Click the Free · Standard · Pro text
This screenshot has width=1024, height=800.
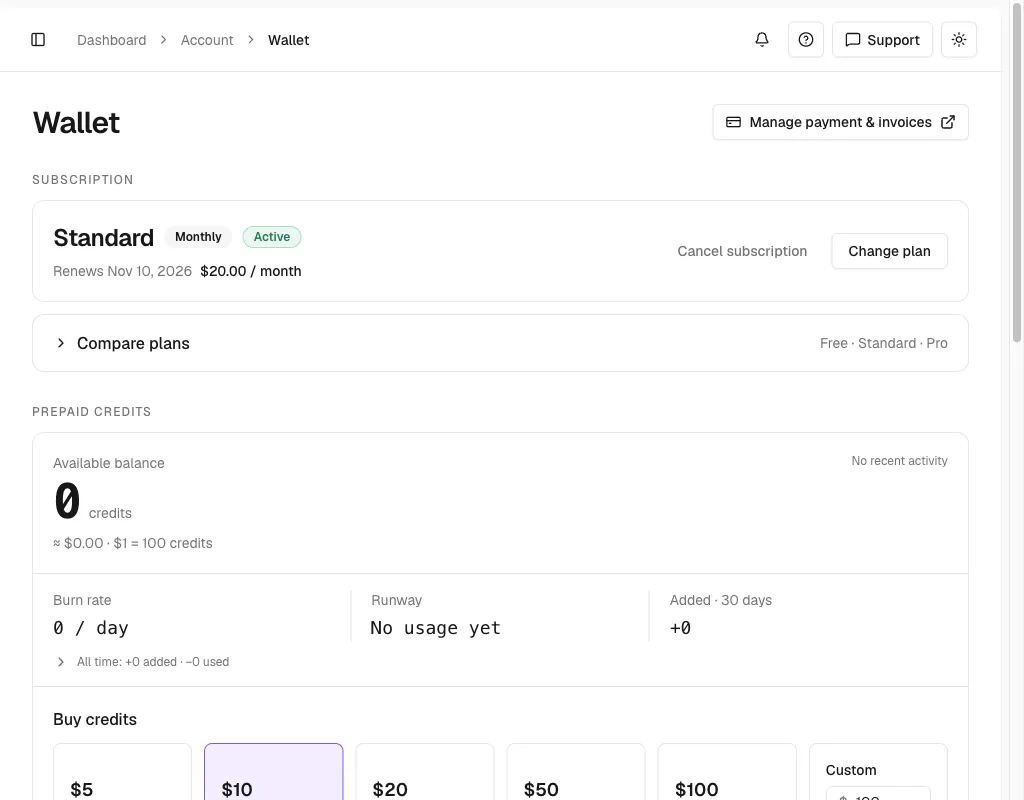884,344
